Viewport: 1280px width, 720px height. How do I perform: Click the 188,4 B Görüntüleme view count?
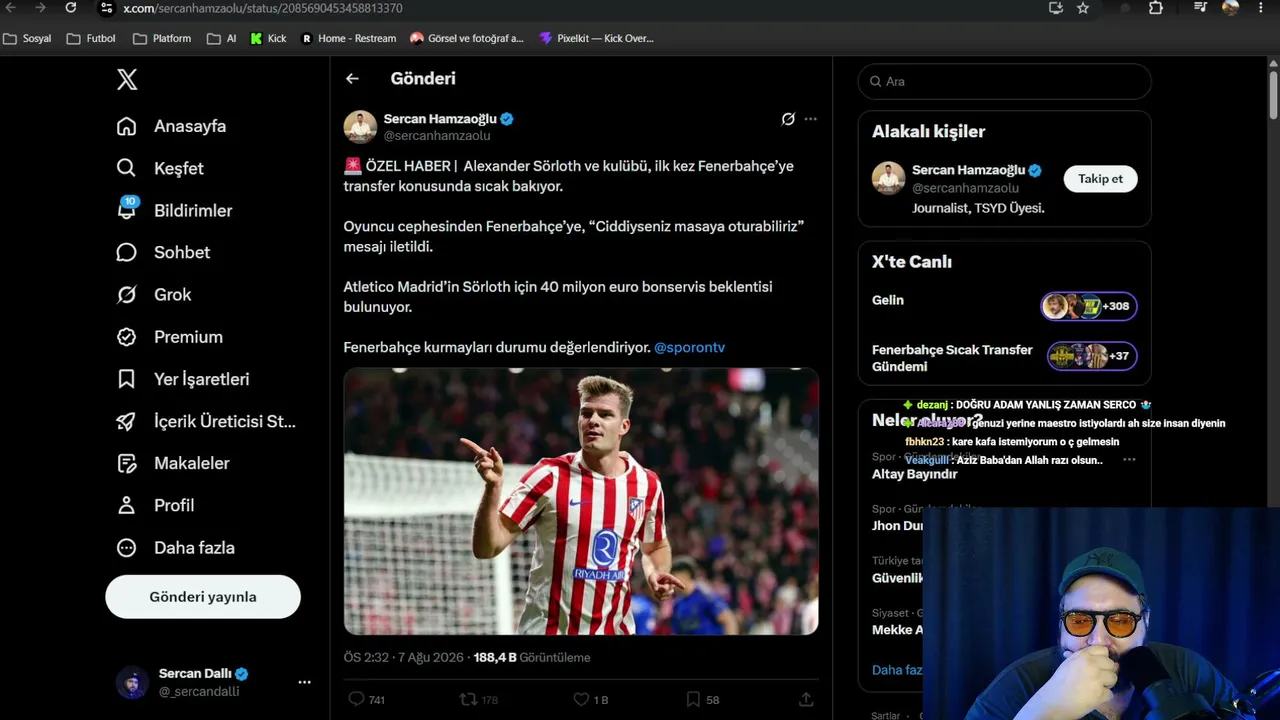click(x=532, y=657)
